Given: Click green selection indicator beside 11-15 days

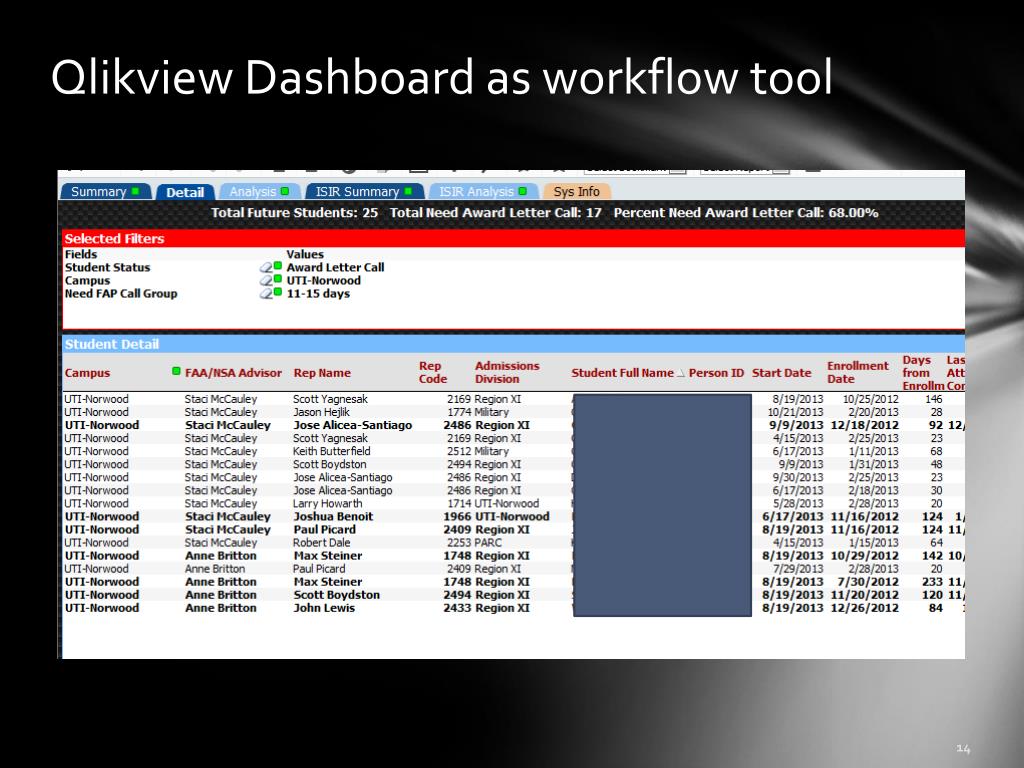Looking at the screenshot, I should (x=278, y=292).
